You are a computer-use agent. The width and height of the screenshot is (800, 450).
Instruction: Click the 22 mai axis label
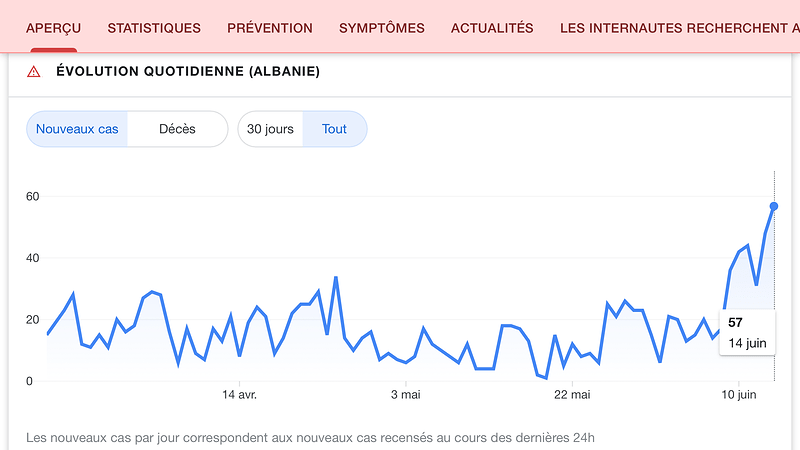click(573, 395)
